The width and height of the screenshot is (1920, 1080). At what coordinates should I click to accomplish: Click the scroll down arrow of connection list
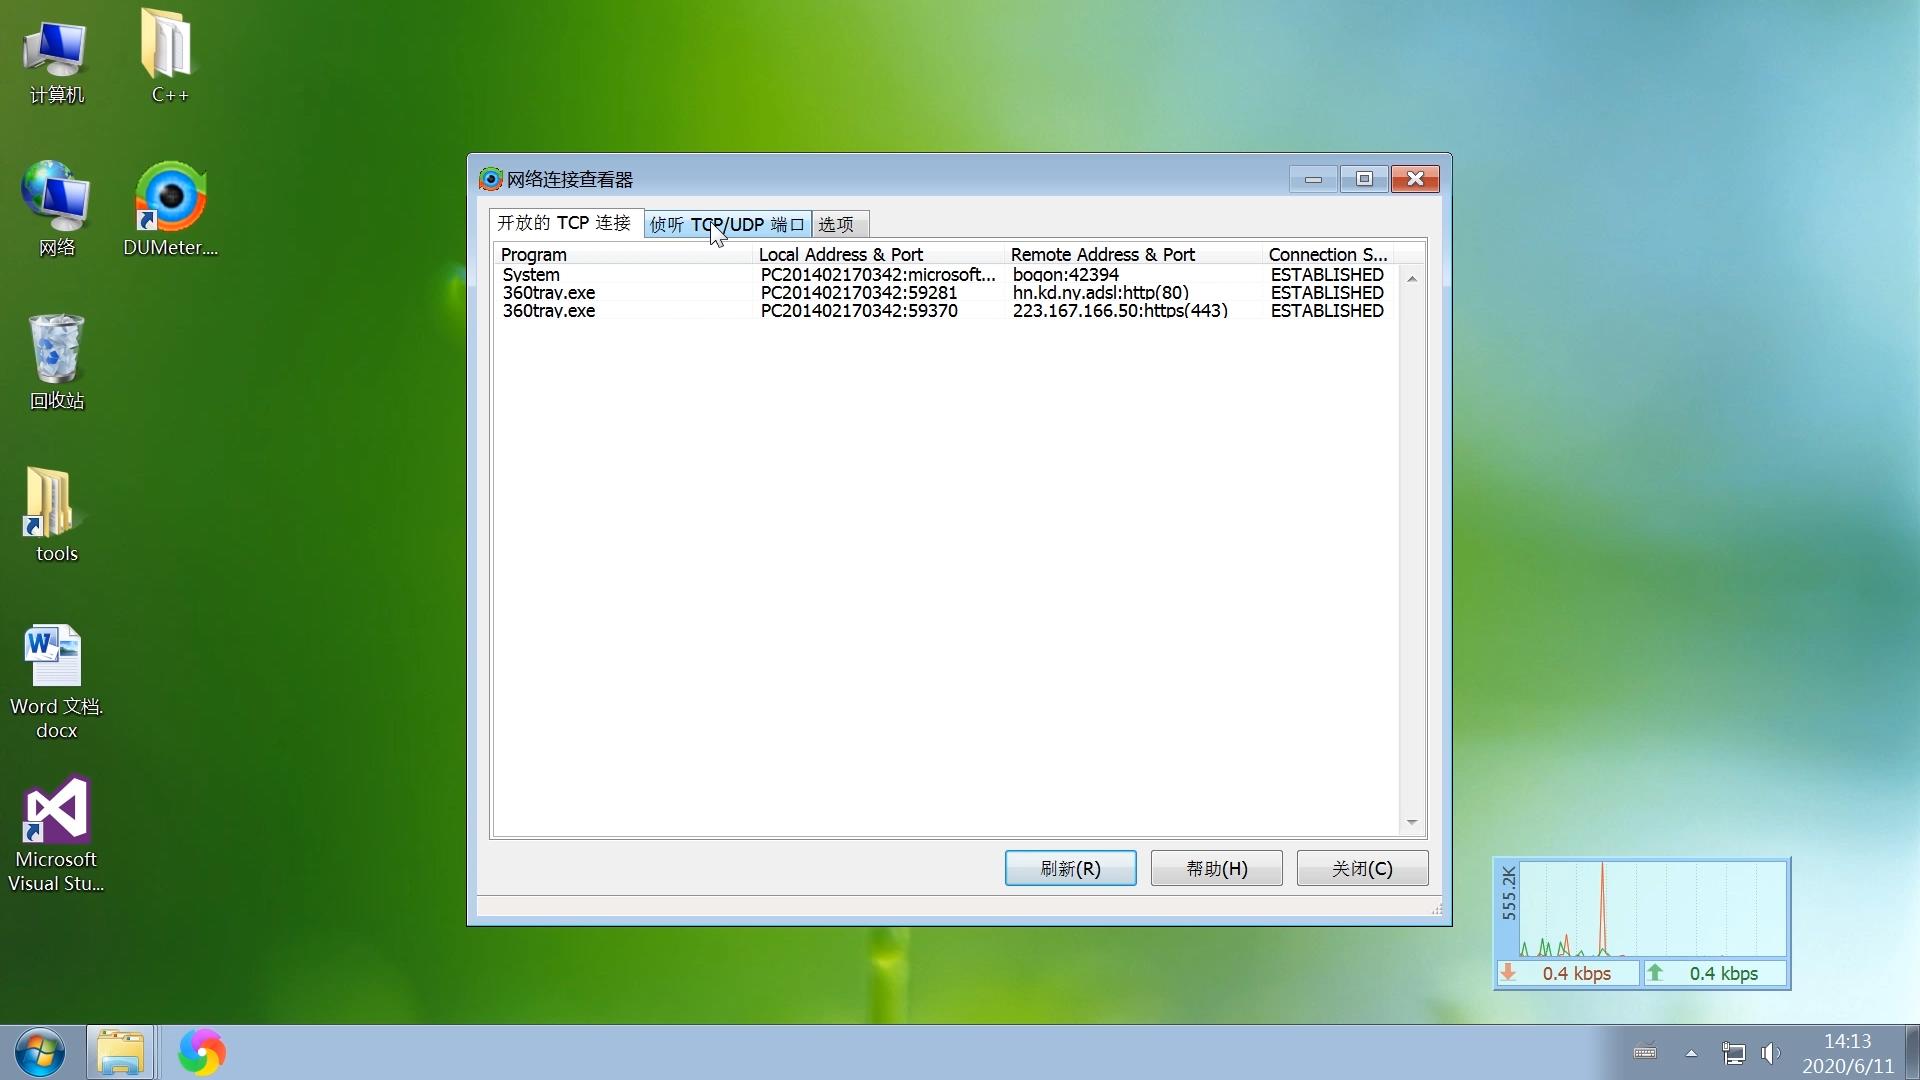click(1412, 822)
